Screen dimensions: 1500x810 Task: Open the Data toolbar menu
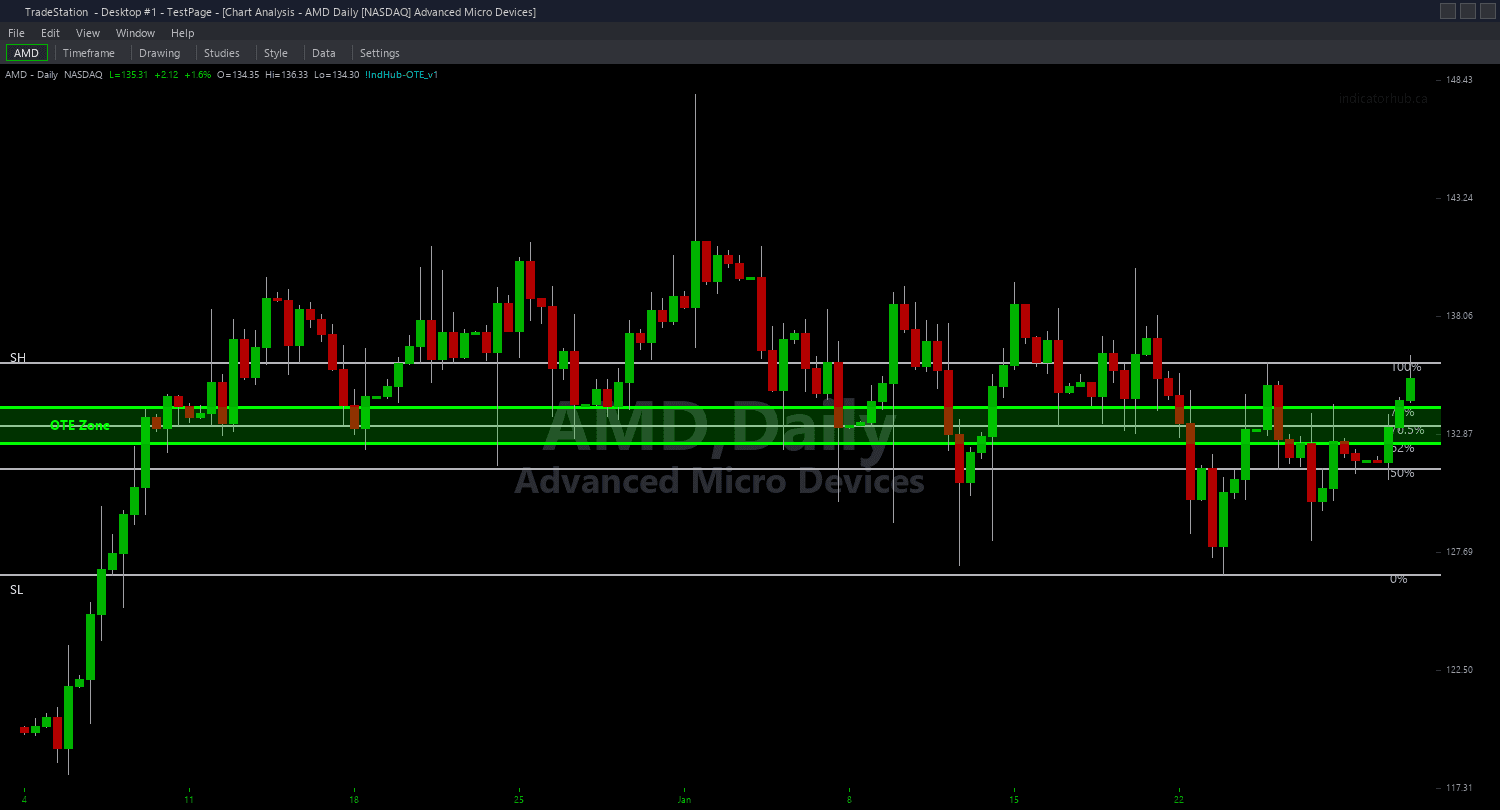(x=324, y=52)
